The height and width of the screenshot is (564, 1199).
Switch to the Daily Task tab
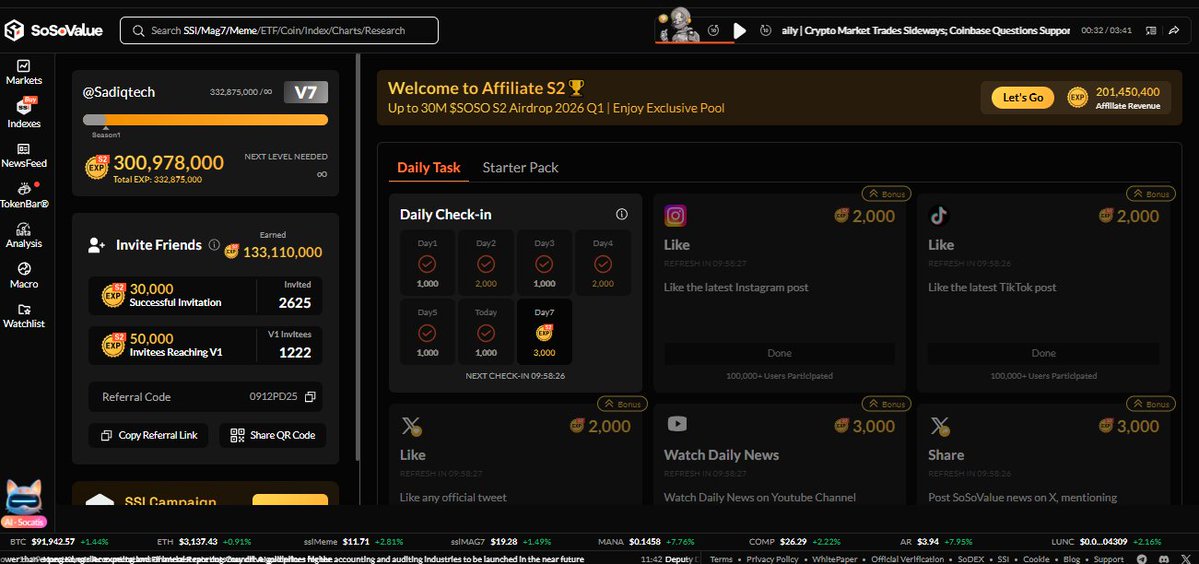(429, 167)
